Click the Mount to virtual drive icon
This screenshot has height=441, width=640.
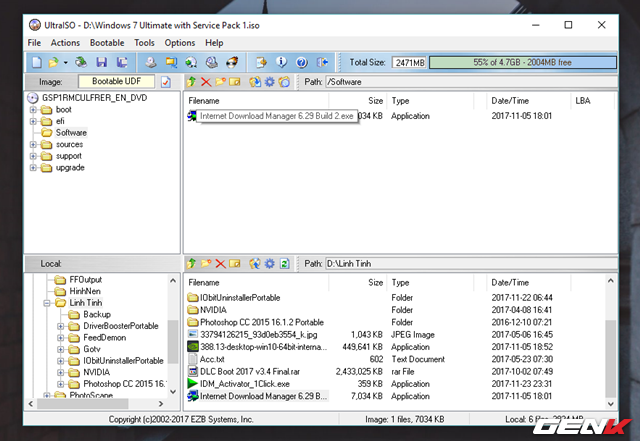[211, 62]
